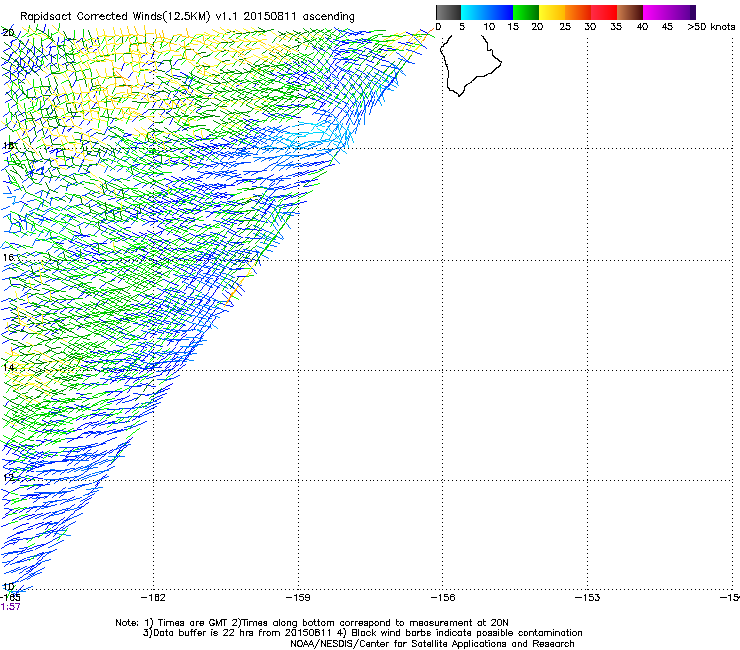
Task: Click the purple 1:57 time label
Action: (x=10, y=607)
